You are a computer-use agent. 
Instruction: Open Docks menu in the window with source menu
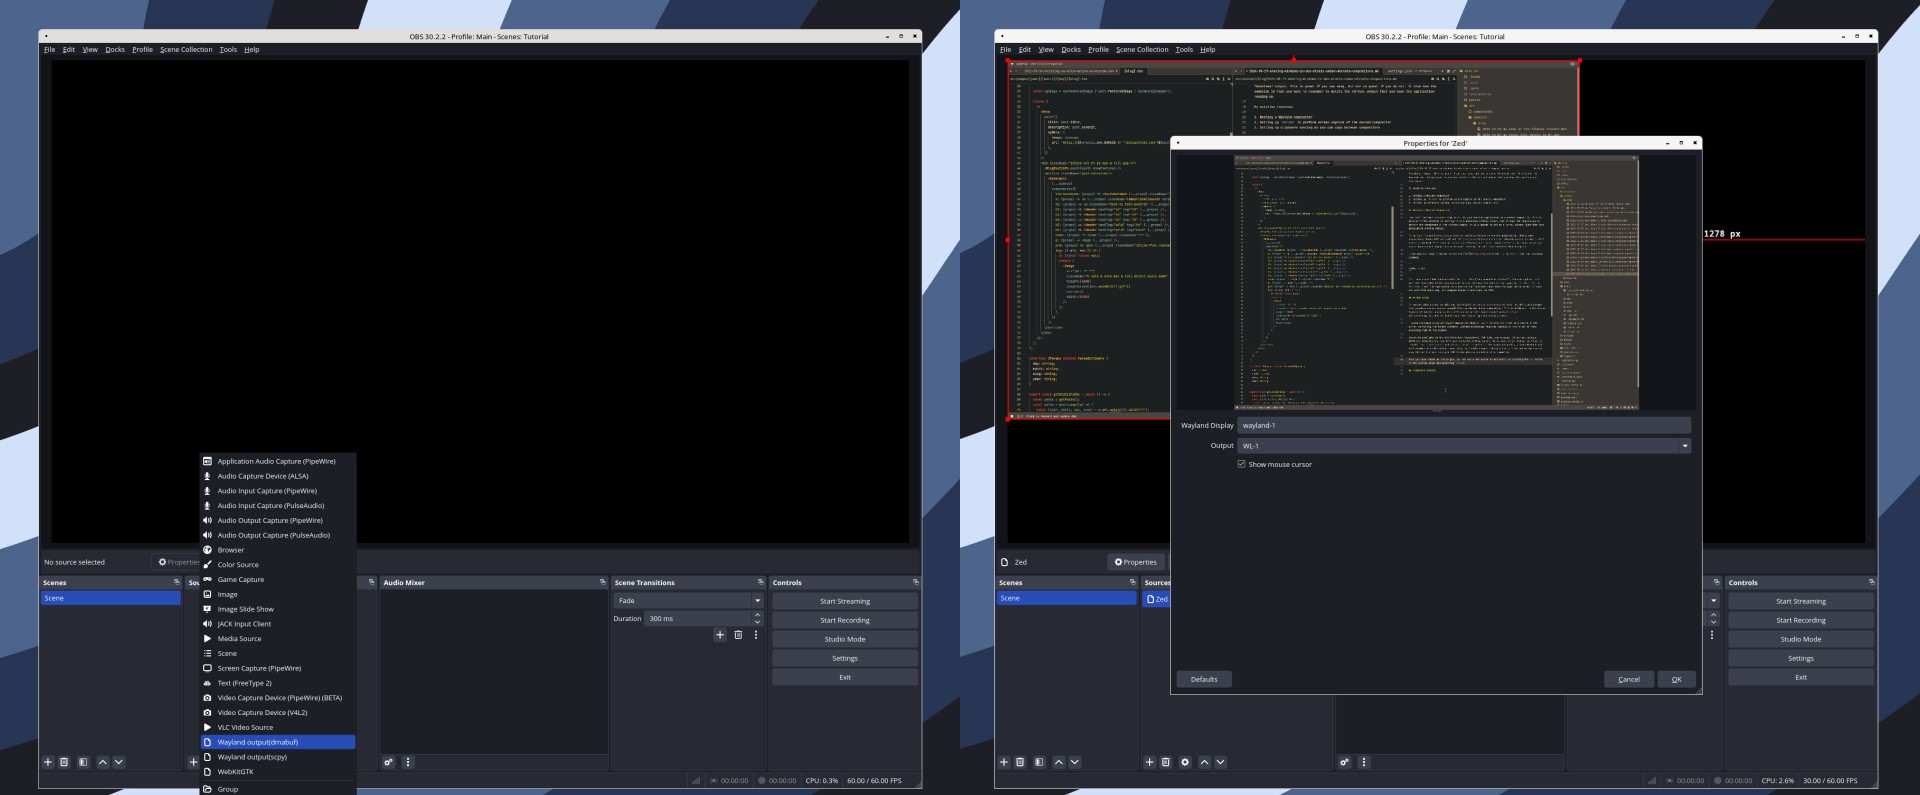[115, 49]
